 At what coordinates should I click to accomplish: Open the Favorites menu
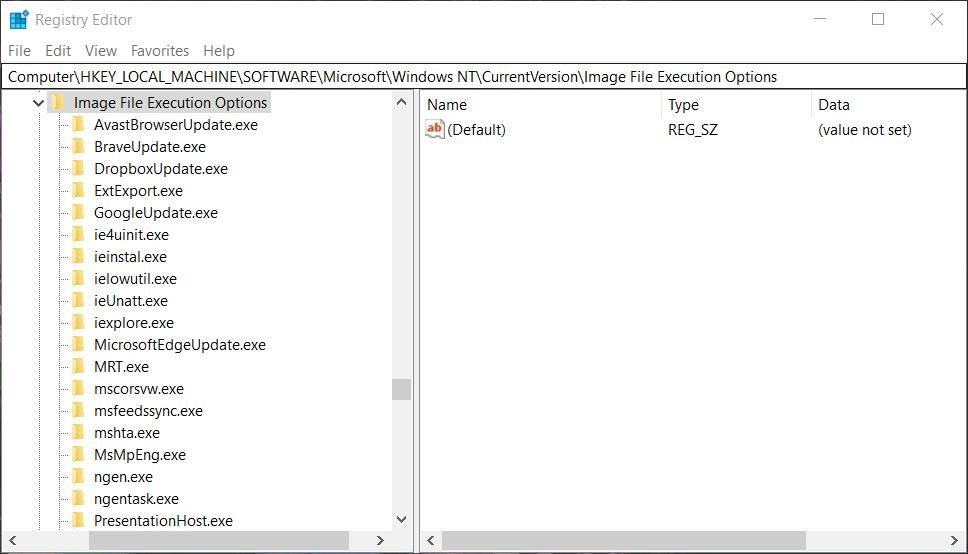pyautogui.click(x=160, y=51)
